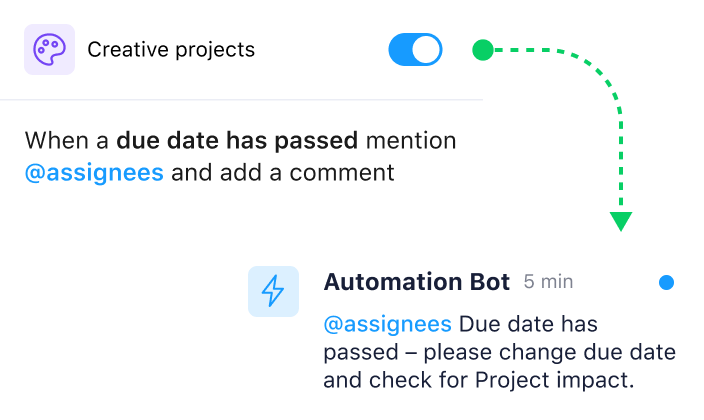Click 'check for Project impact' text
Screen dimensions: 704x420
(x=499, y=381)
